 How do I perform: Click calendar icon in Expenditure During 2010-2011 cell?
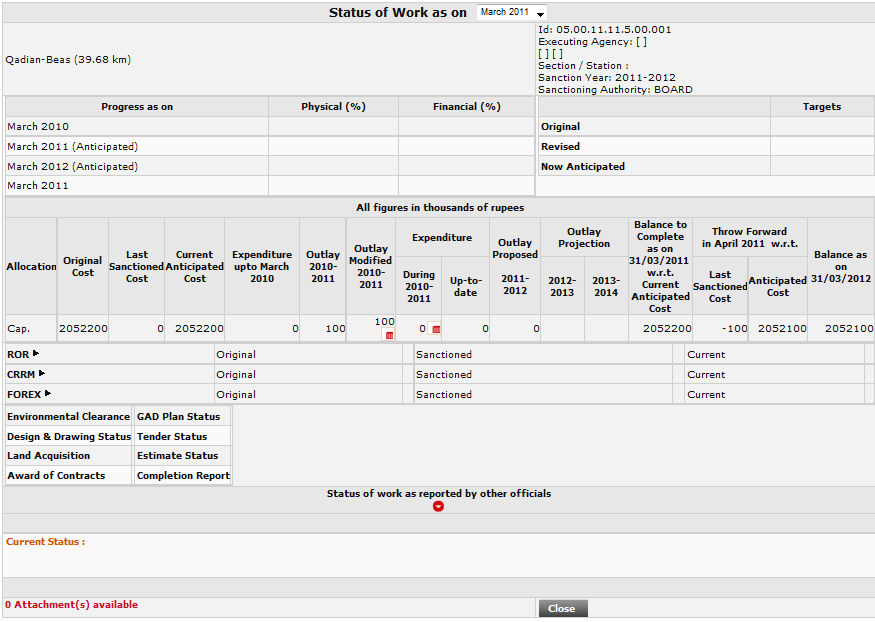(x=436, y=329)
